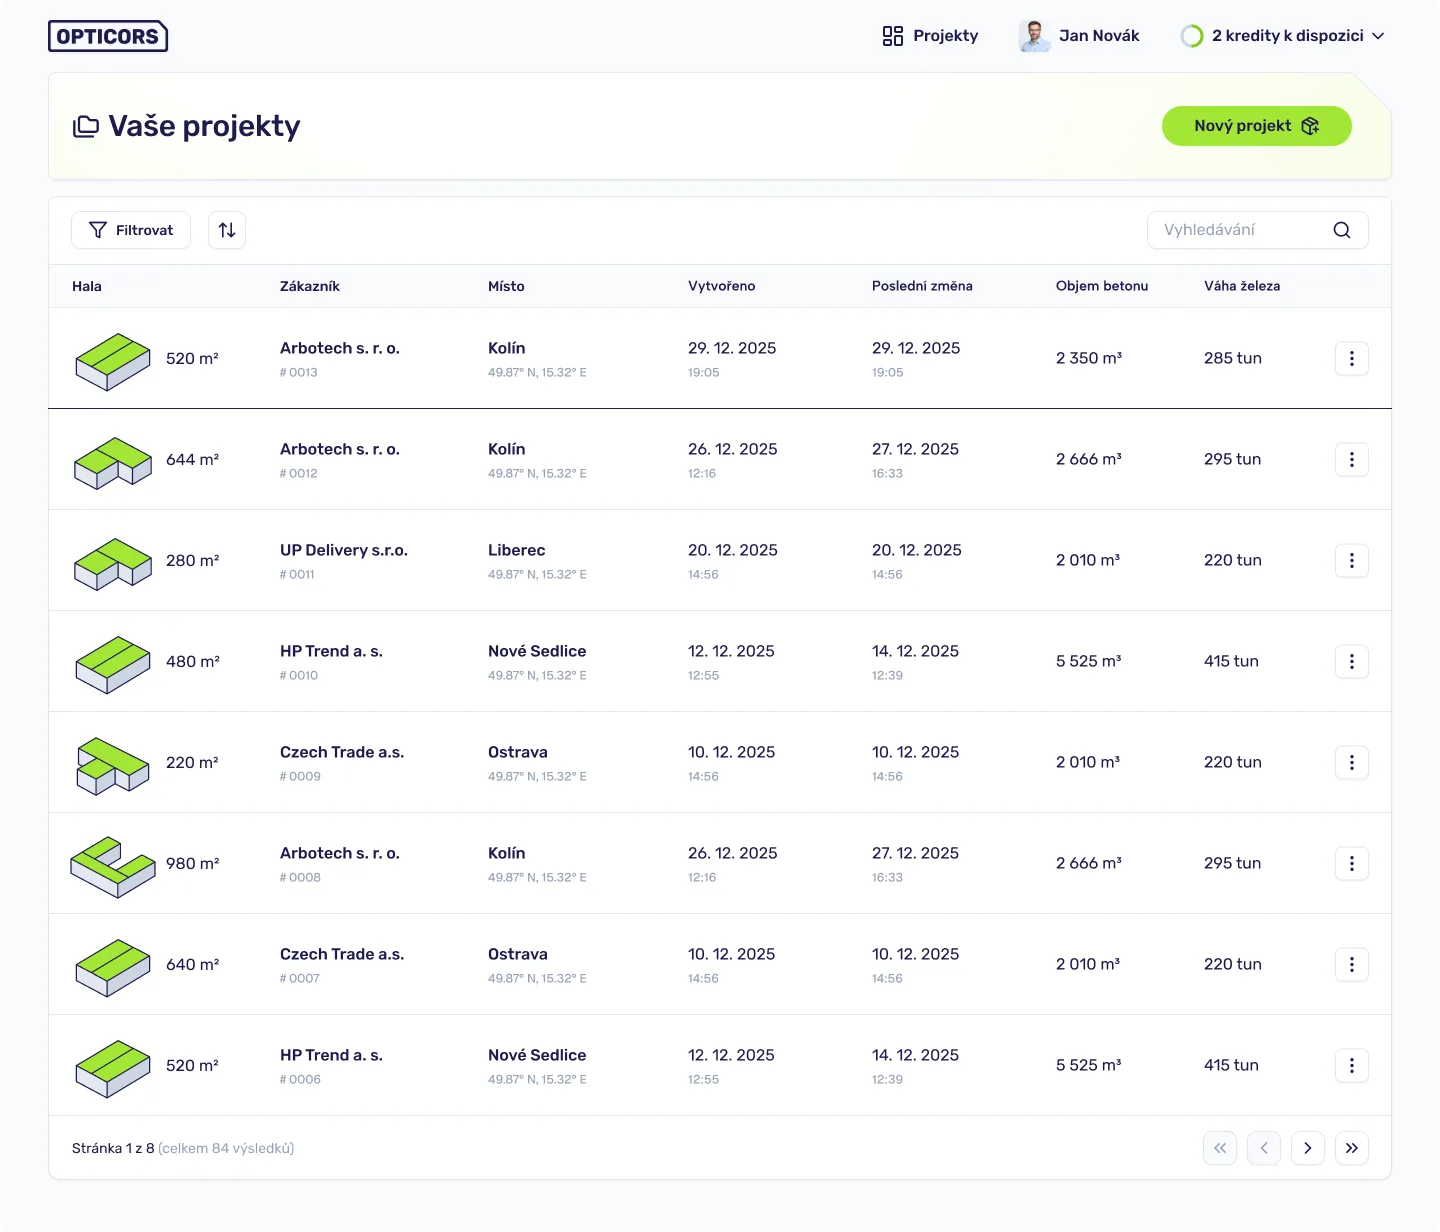The width and height of the screenshot is (1440, 1232).
Task: Click Arbotech s. r. o. in row #0013
Action: 340,348
